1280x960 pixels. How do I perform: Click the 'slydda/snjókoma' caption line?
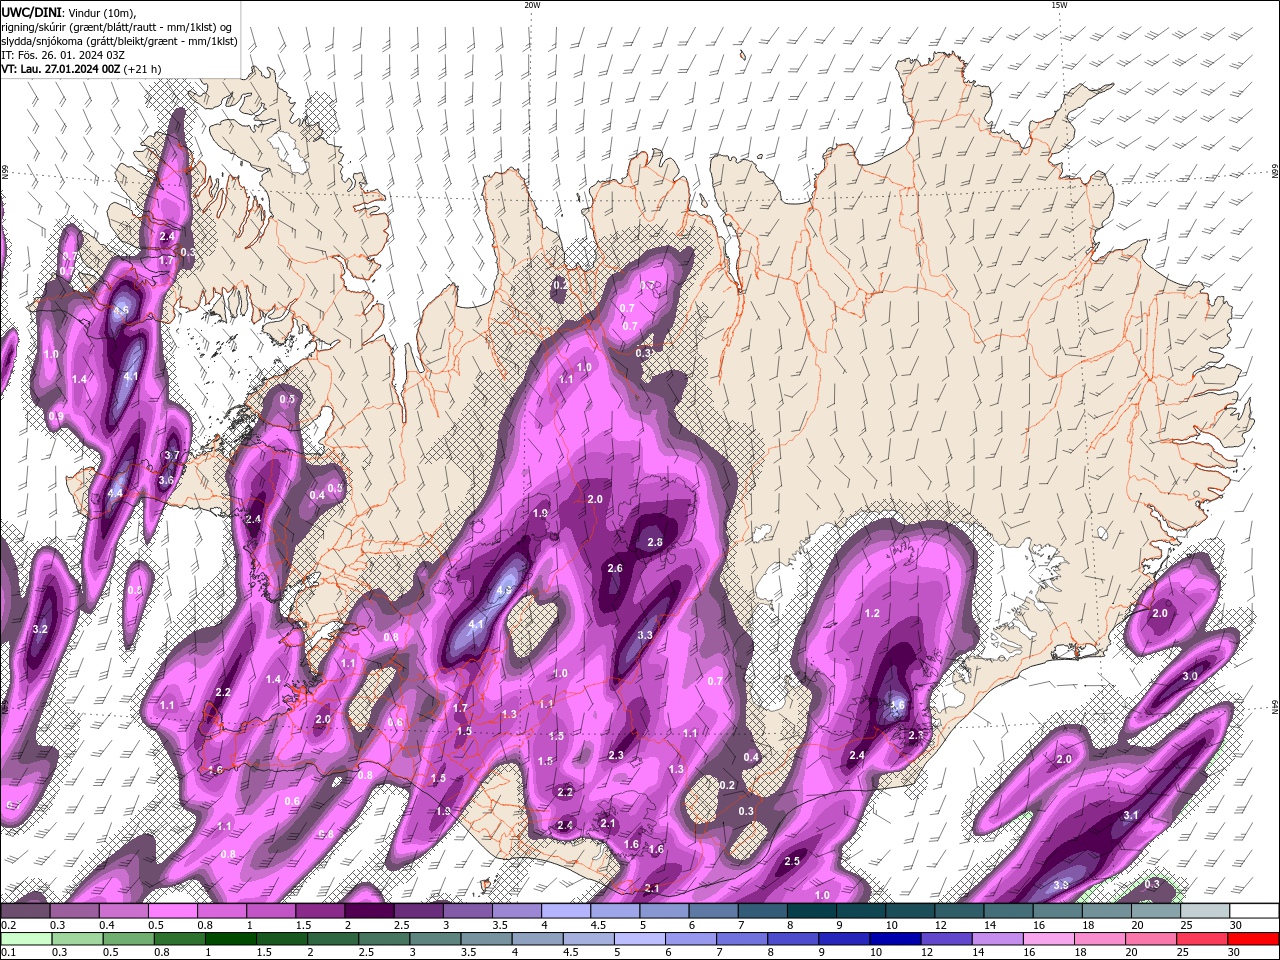point(119,41)
